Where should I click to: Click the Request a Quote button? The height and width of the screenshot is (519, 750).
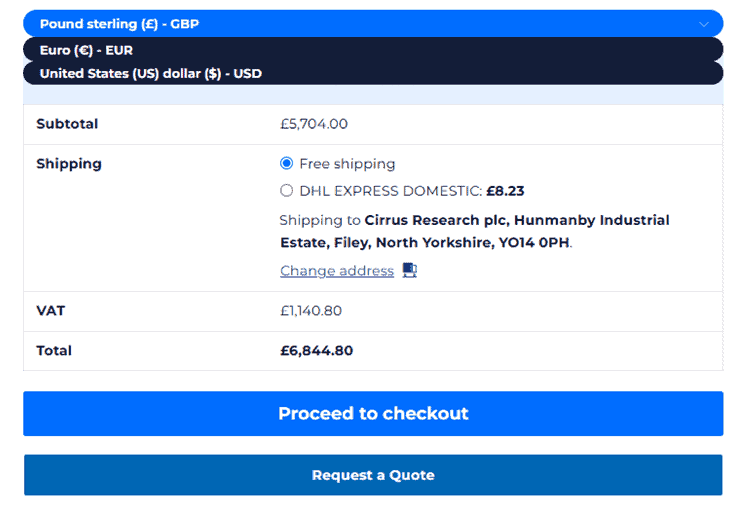(x=373, y=475)
